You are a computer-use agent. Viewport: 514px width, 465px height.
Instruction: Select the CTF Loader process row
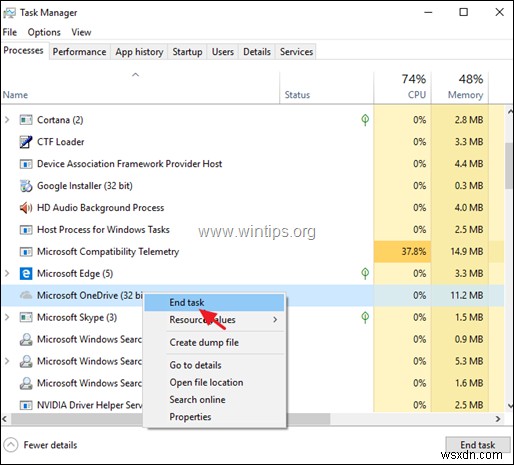253,142
